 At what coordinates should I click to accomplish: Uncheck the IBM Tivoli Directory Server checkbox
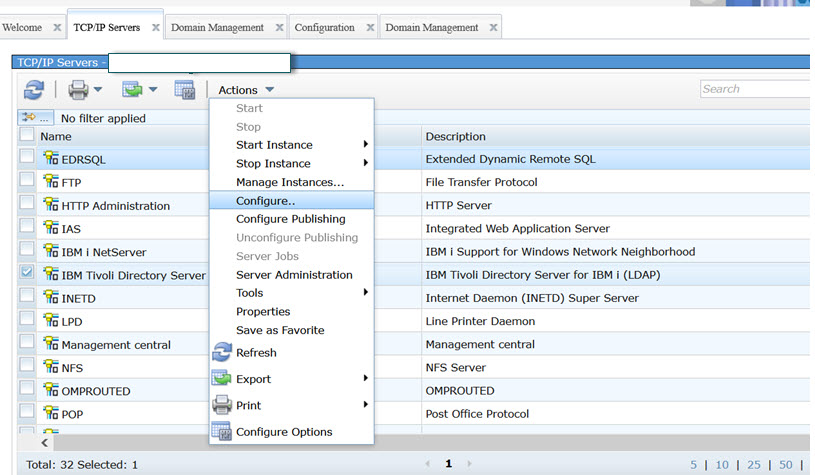click(27, 272)
